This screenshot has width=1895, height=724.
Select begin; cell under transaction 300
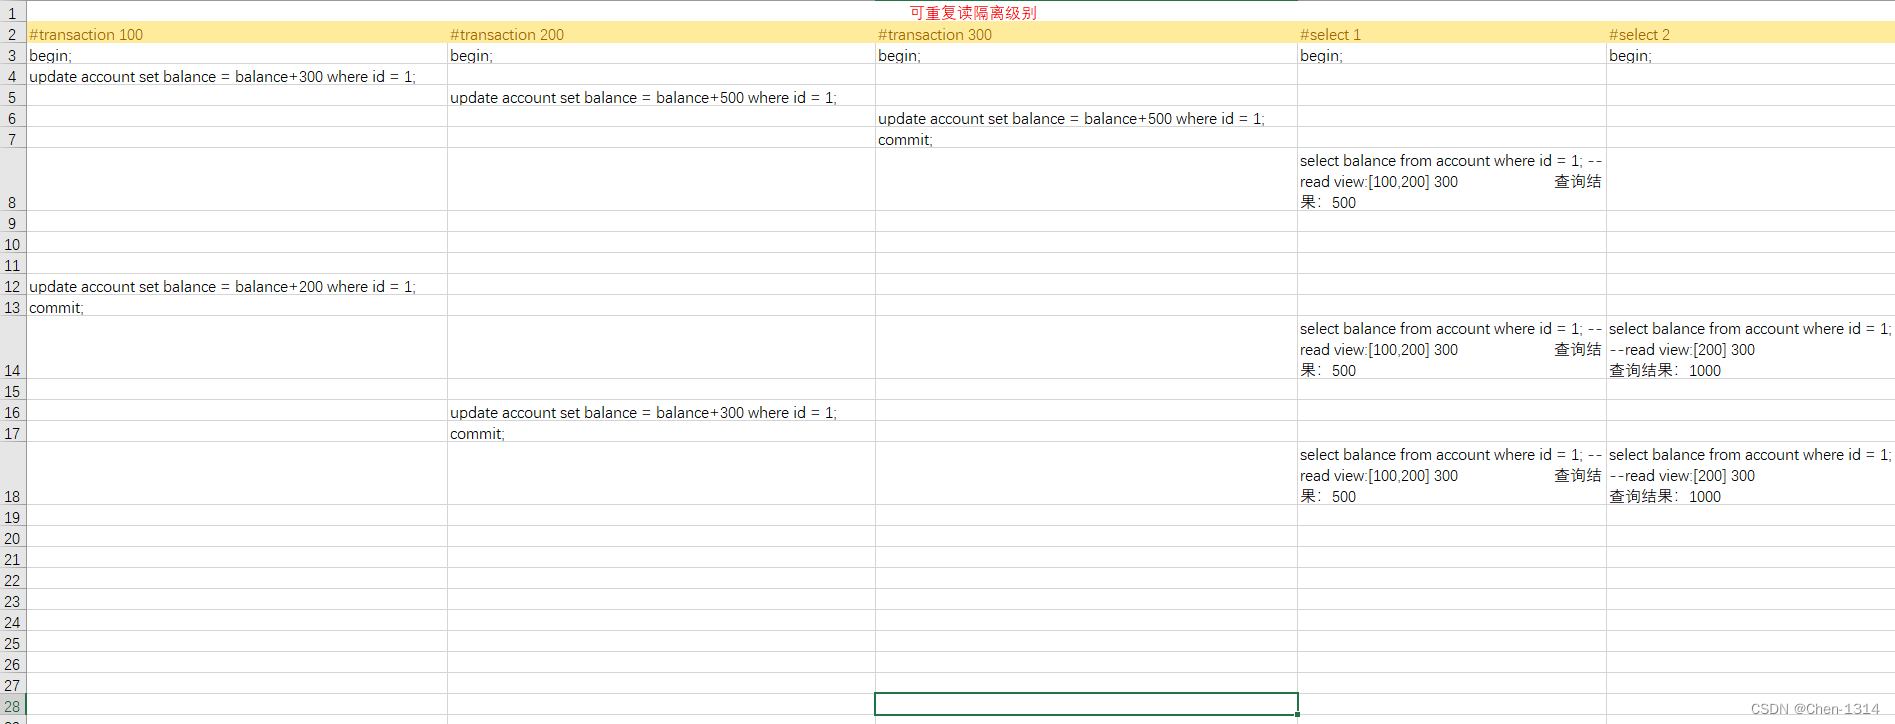click(x=1086, y=54)
